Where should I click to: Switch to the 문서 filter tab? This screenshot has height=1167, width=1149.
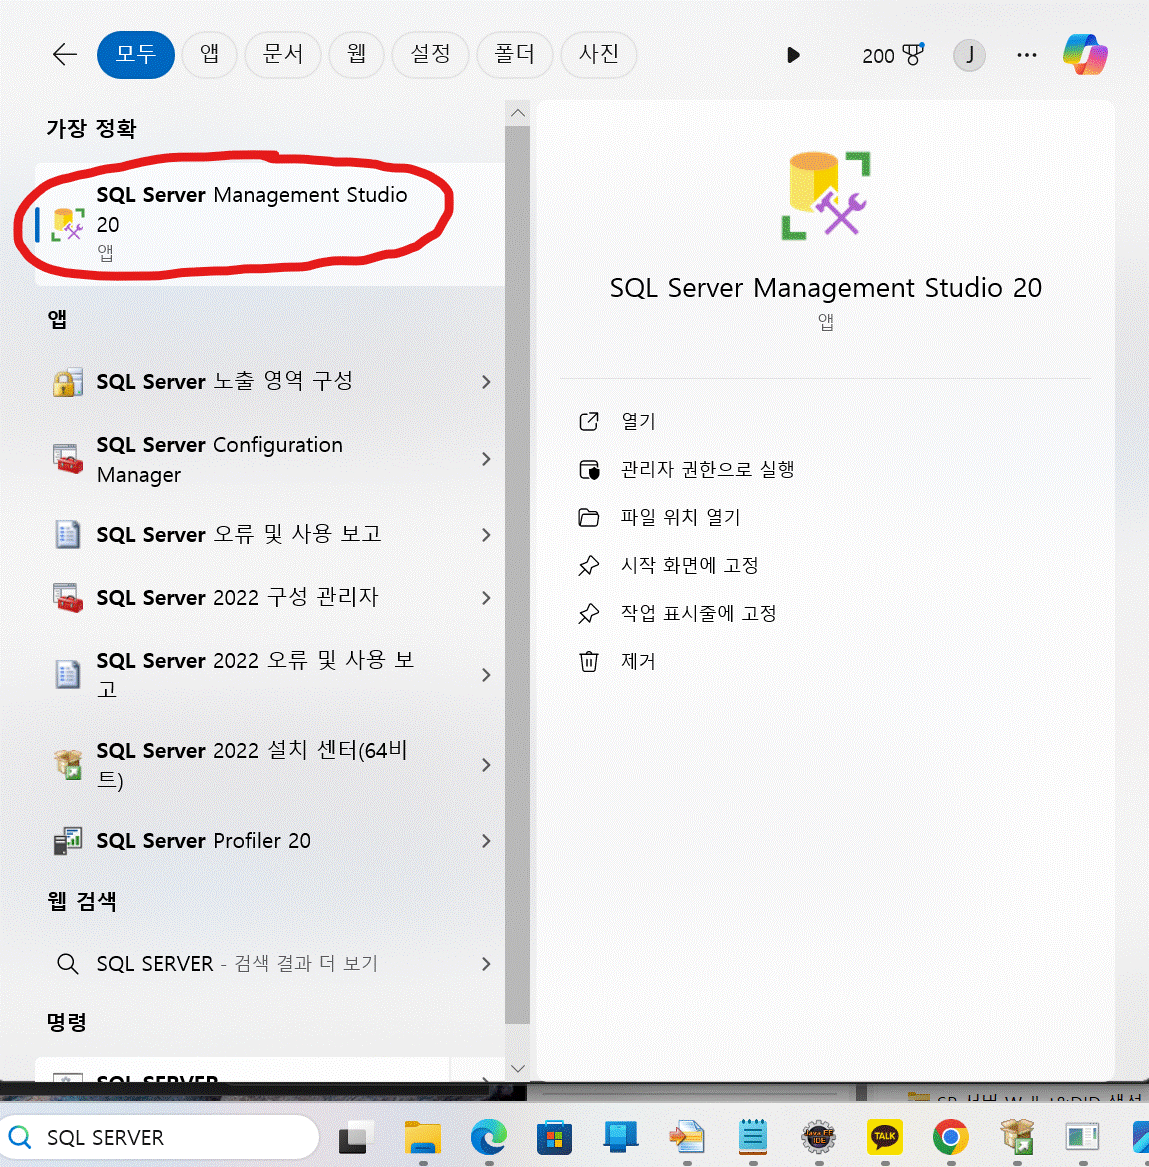283,54
